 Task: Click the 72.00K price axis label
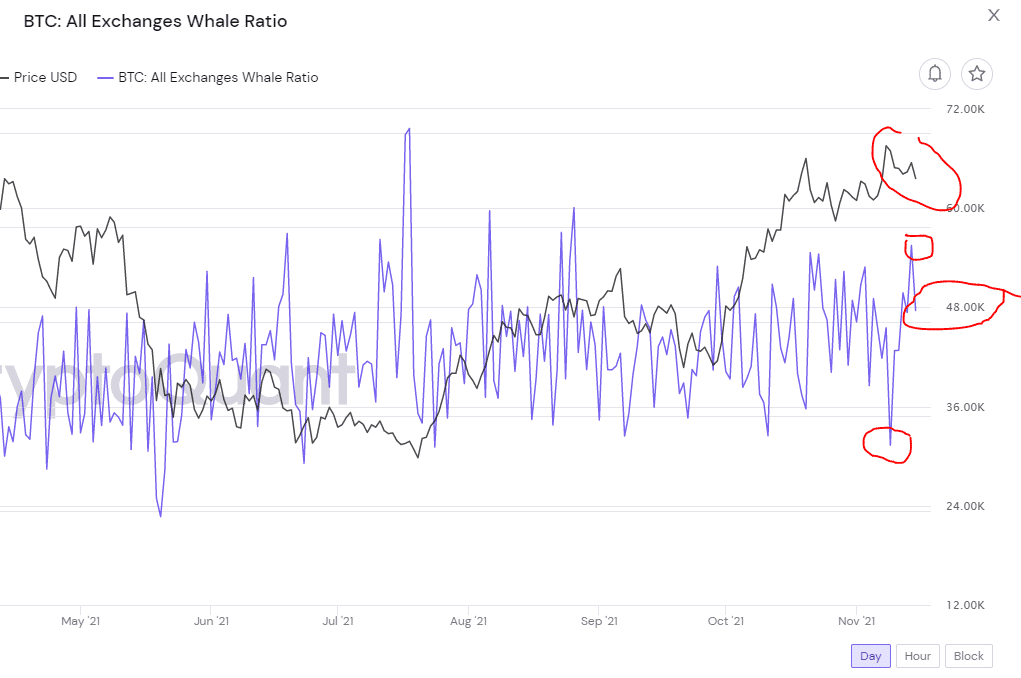958,109
